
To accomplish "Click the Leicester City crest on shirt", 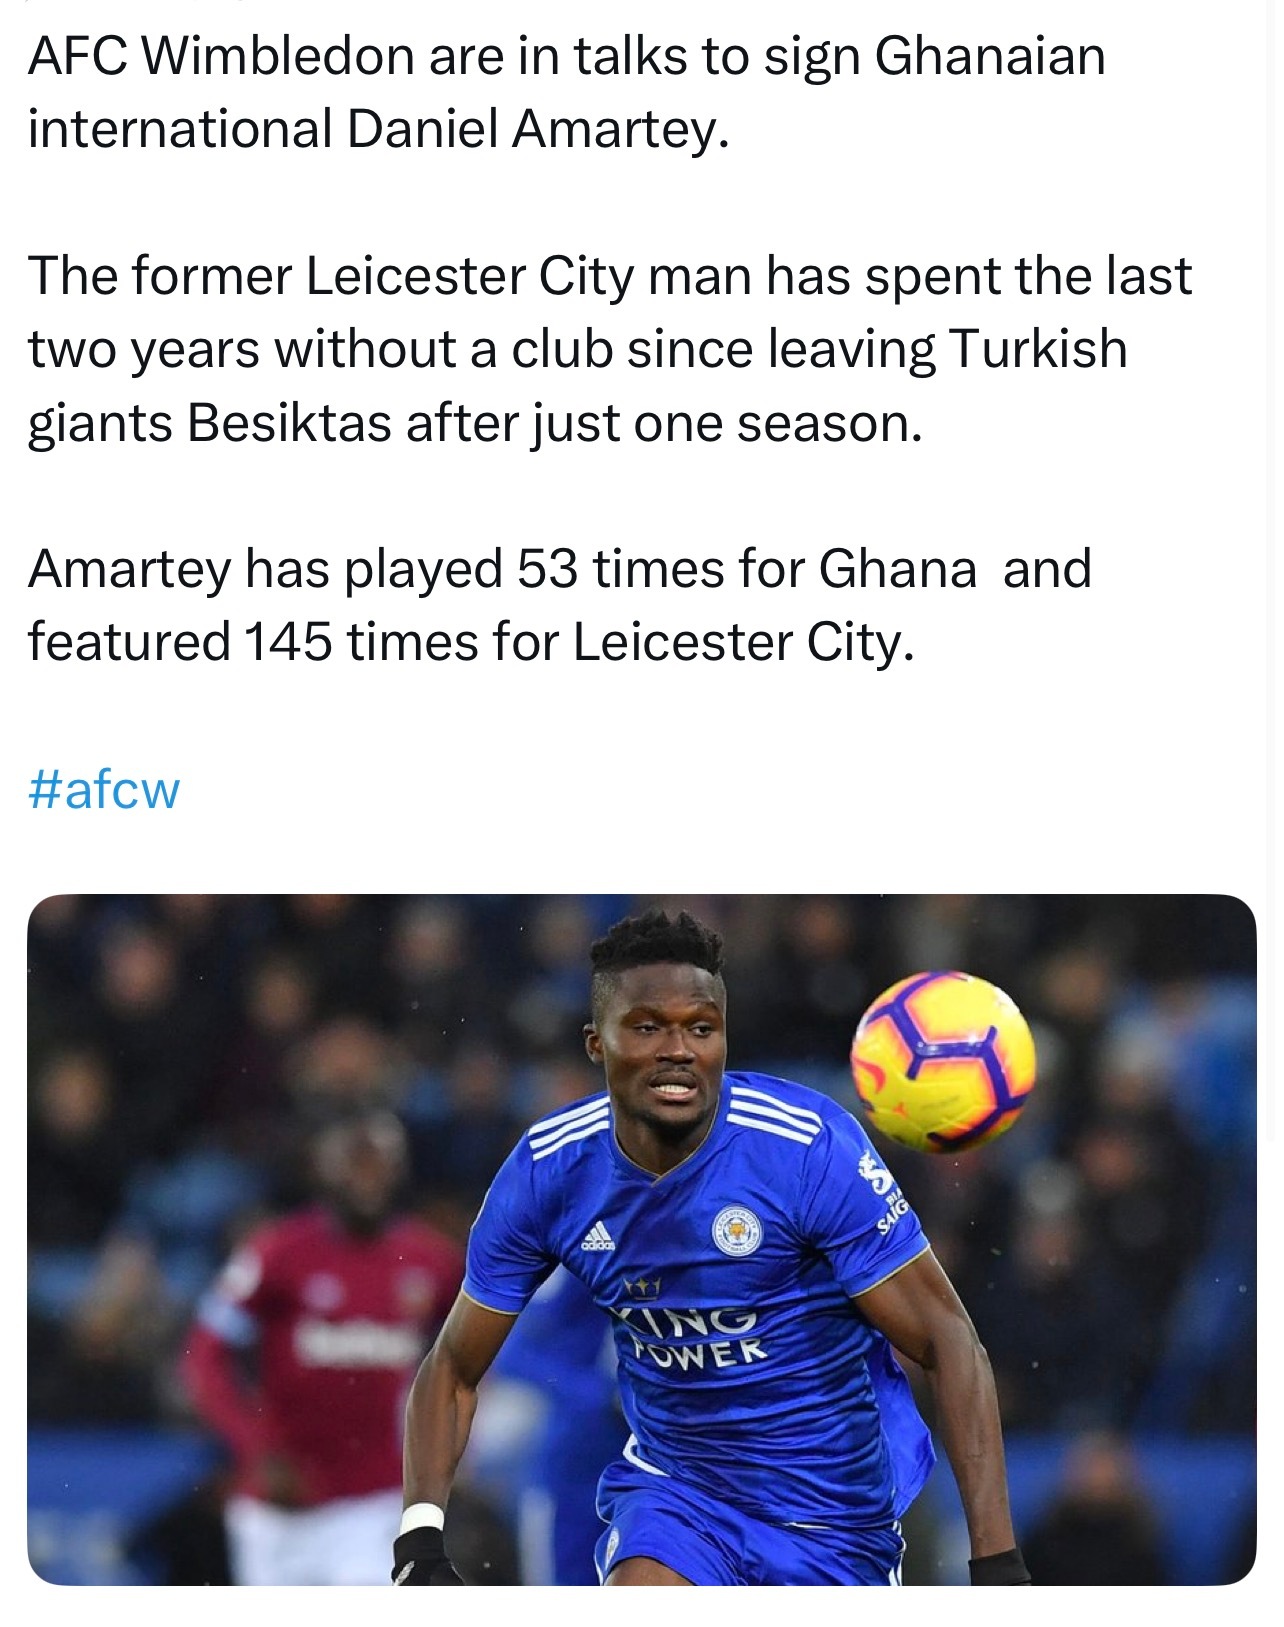I will [x=738, y=1234].
